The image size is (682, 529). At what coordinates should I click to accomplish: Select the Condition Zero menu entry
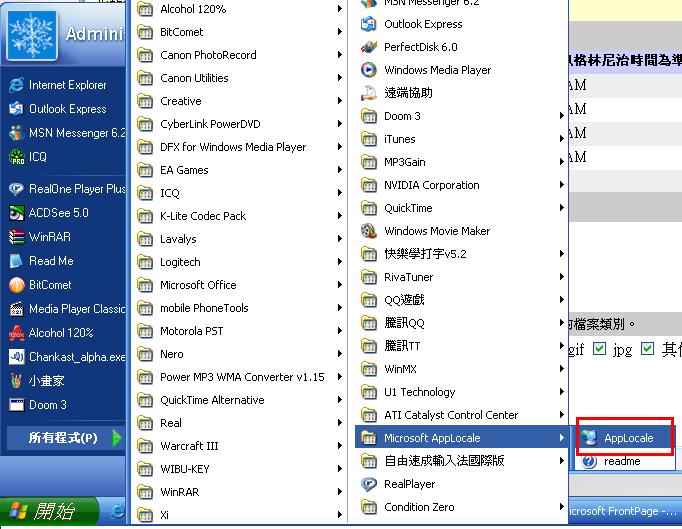461,507
